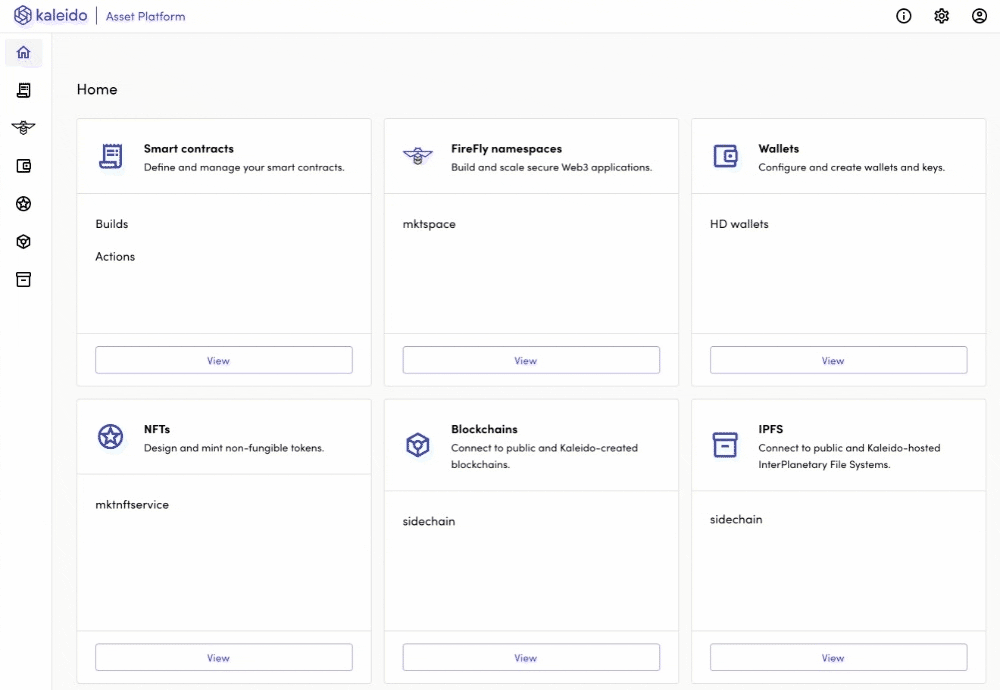Click the FireFly namespaces card title
The width and height of the screenshot is (1000, 690).
[506, 149]
